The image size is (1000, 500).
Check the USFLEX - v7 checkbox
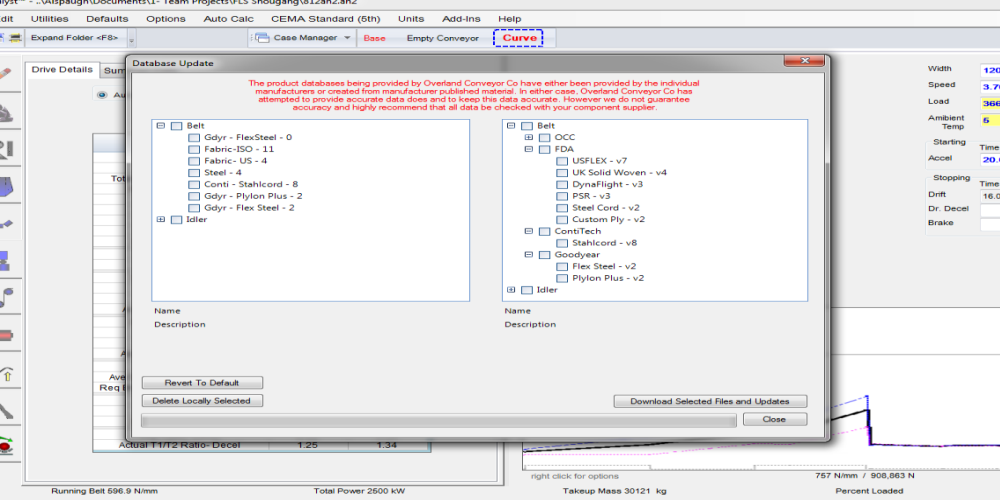pos(561,161)
